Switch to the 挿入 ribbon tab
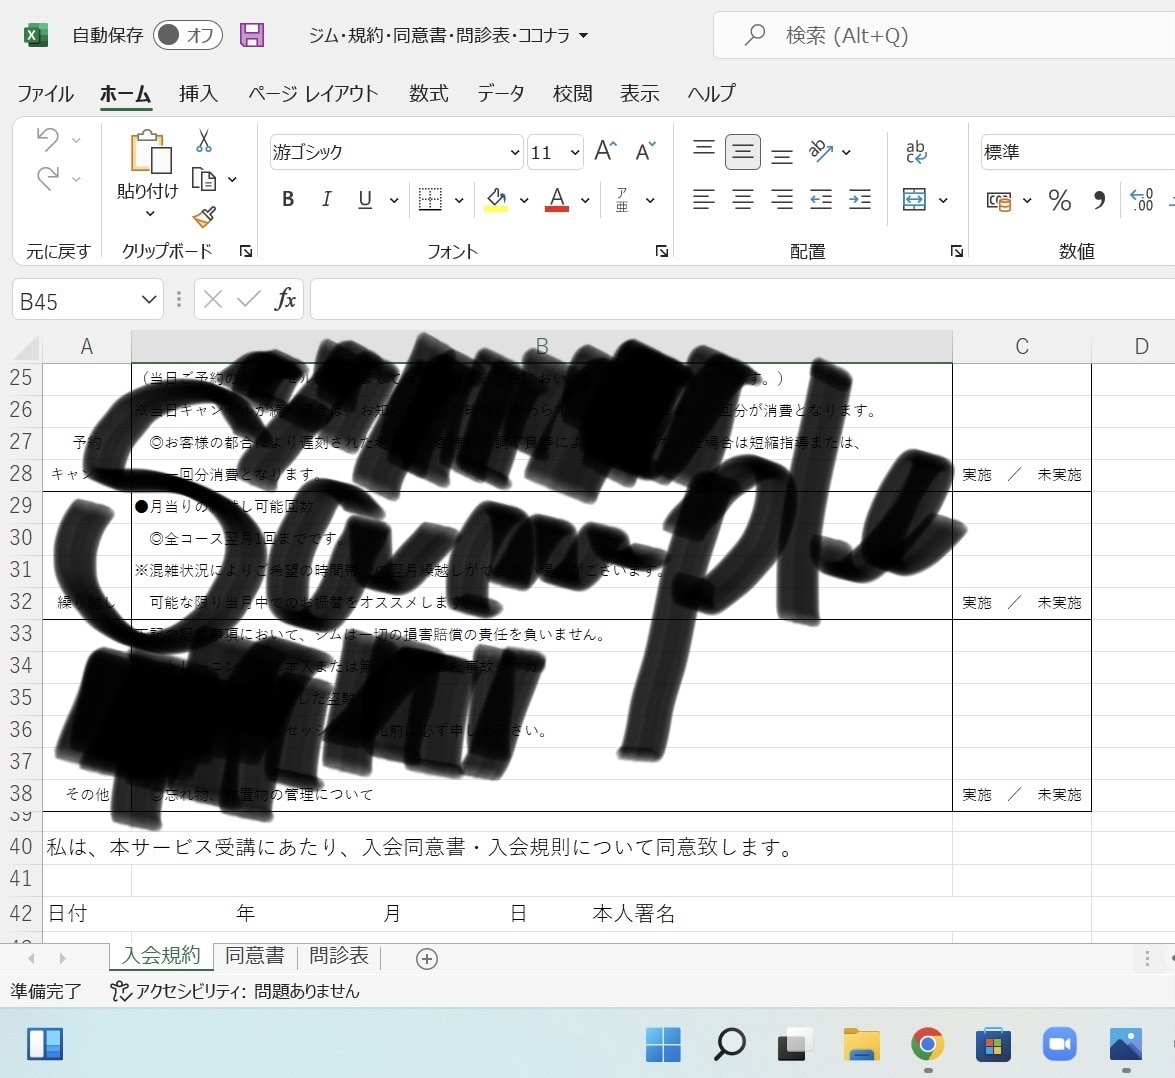Viewport: 1175px width, 1078px height. 199,94
